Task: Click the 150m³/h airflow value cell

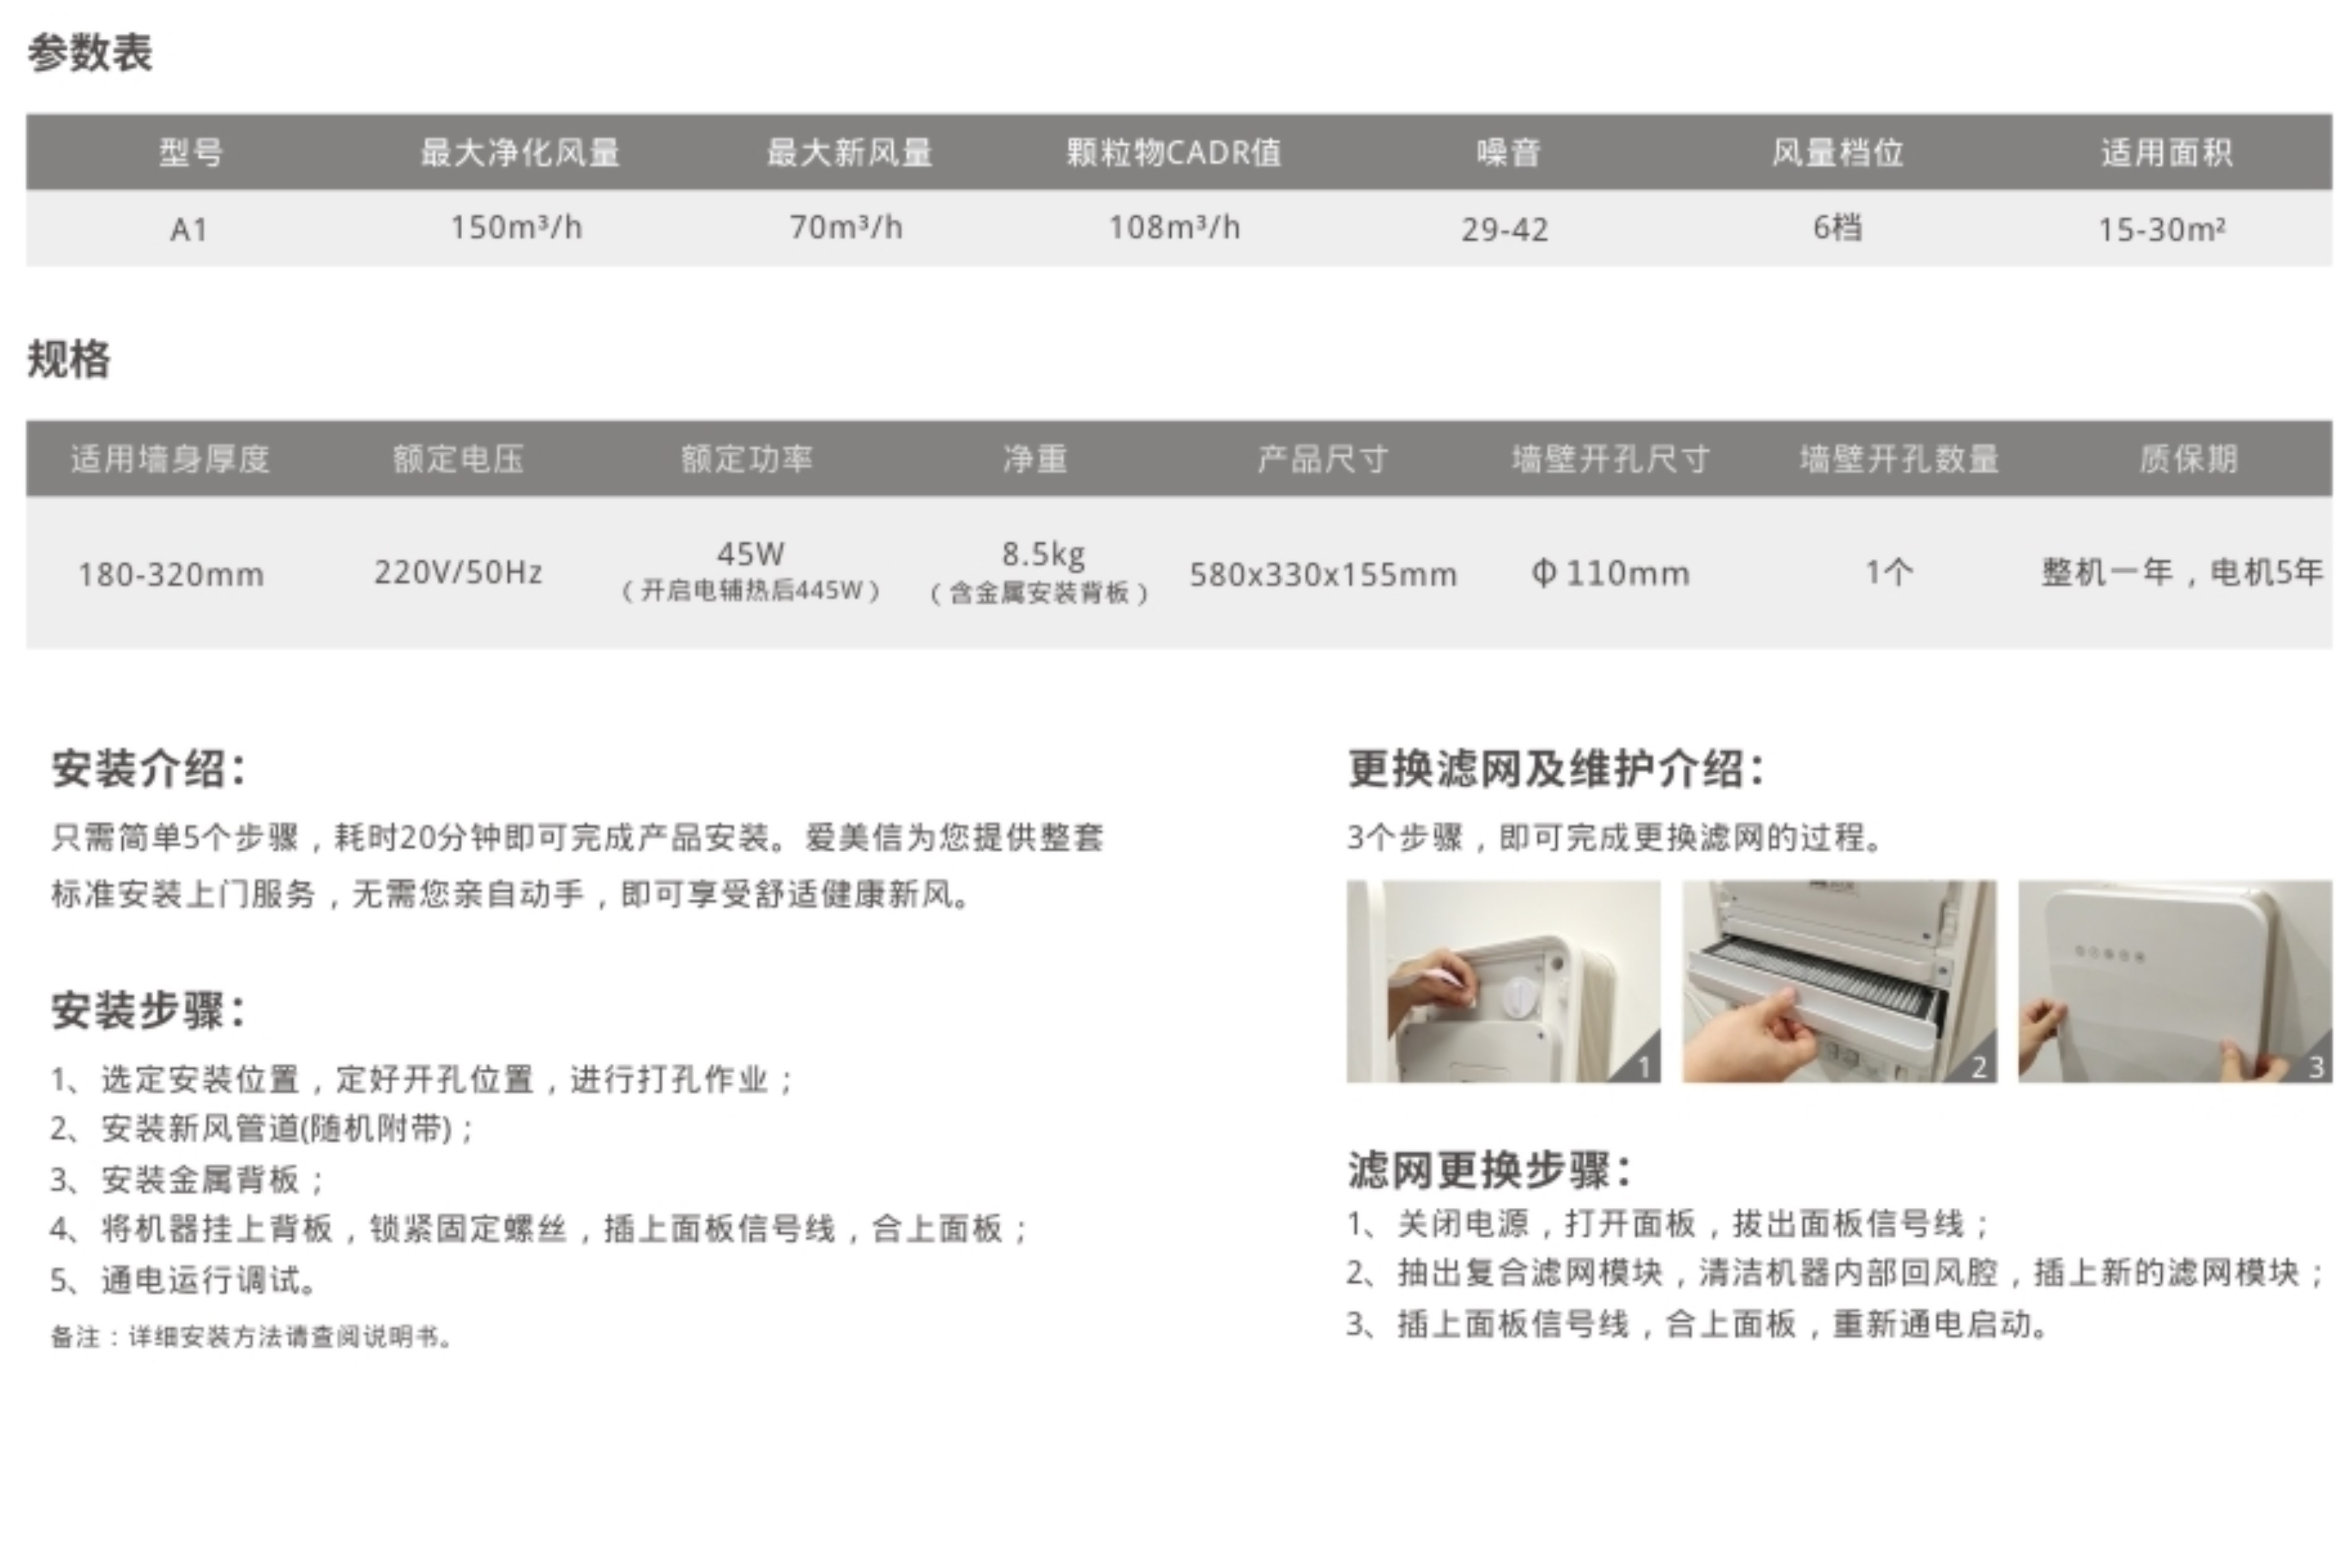Action: [x=516, y=228]
